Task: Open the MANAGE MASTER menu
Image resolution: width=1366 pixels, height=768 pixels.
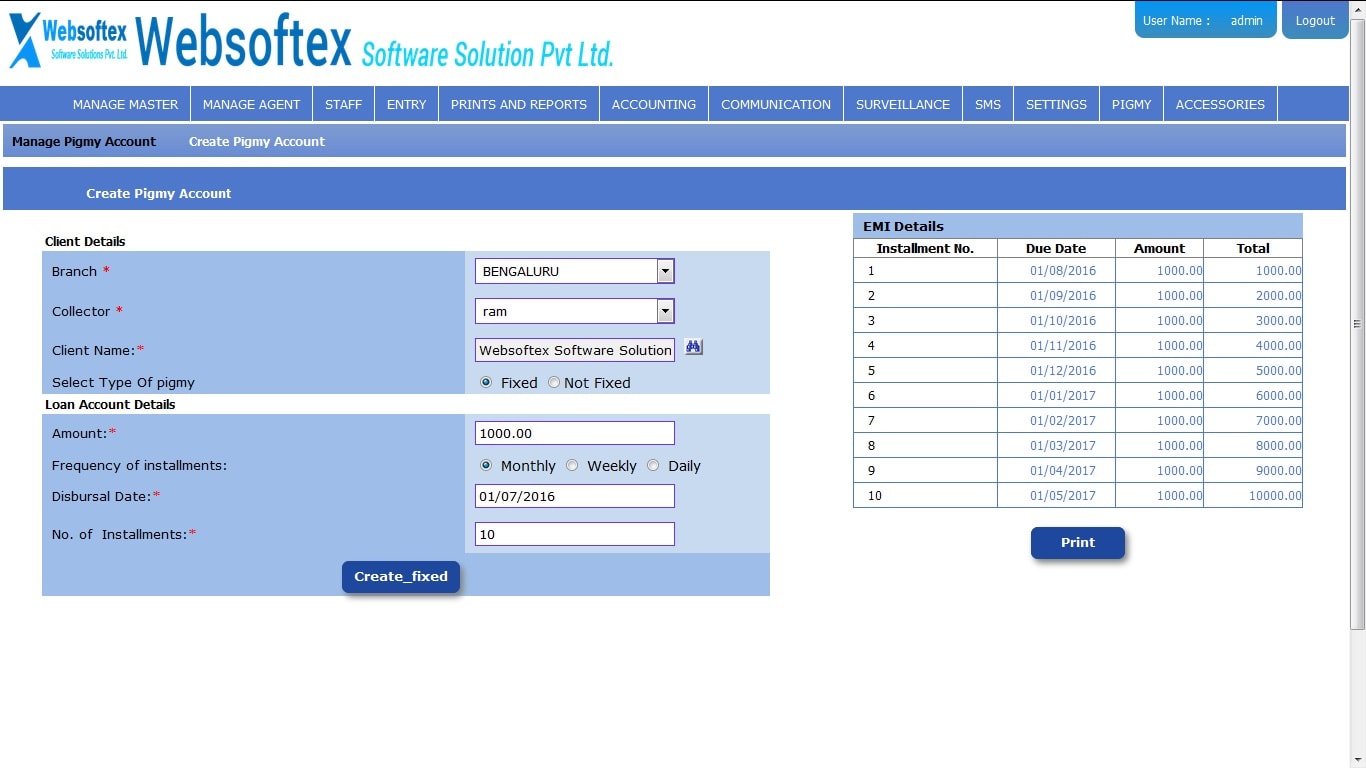Action: [125, 104]
